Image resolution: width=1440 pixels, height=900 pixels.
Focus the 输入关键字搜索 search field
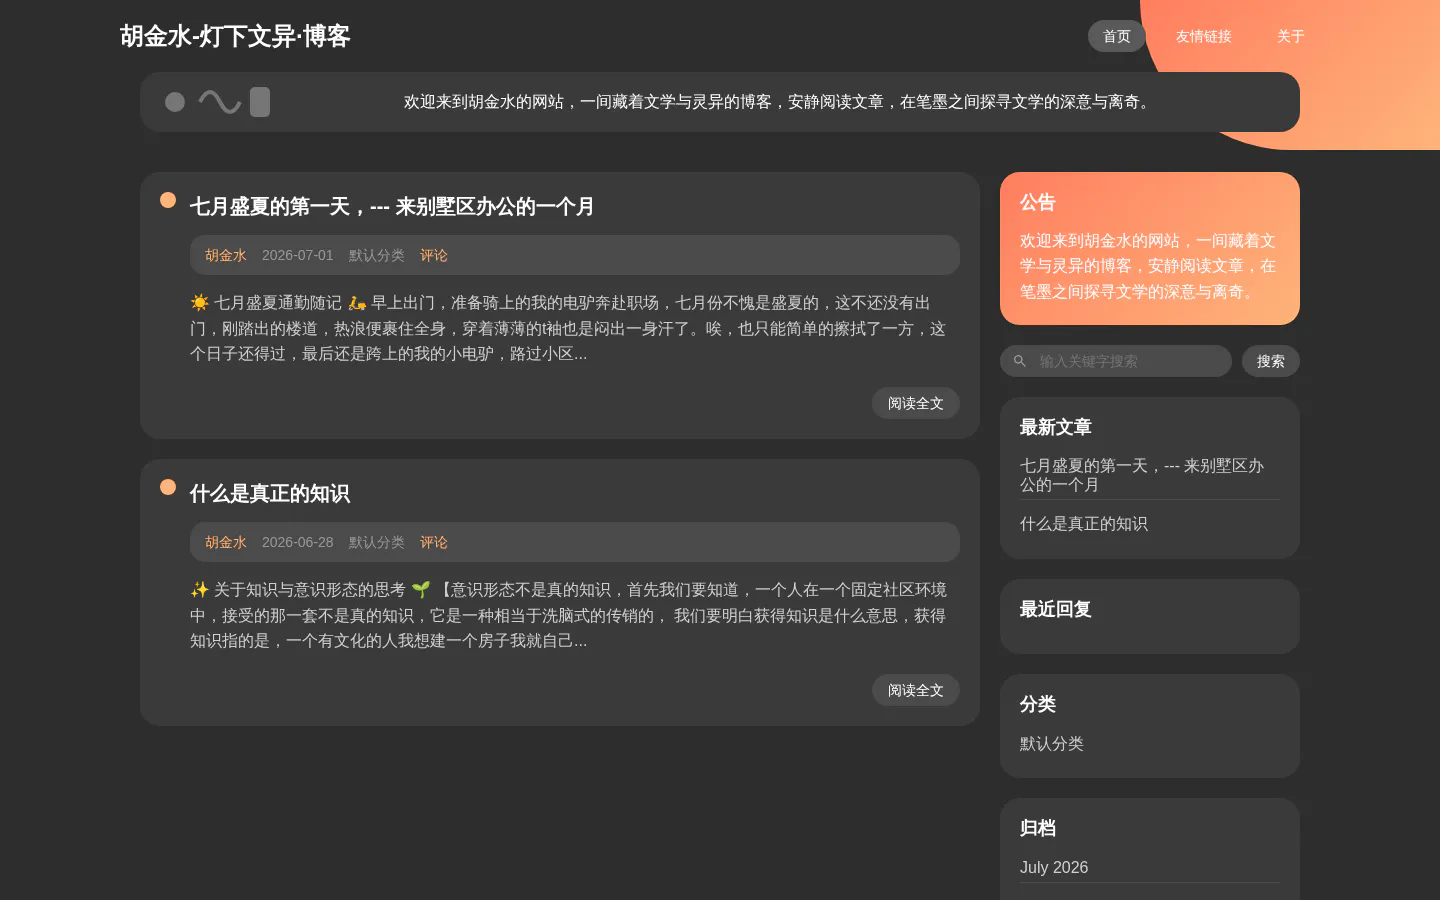(x=1116, y=361)
